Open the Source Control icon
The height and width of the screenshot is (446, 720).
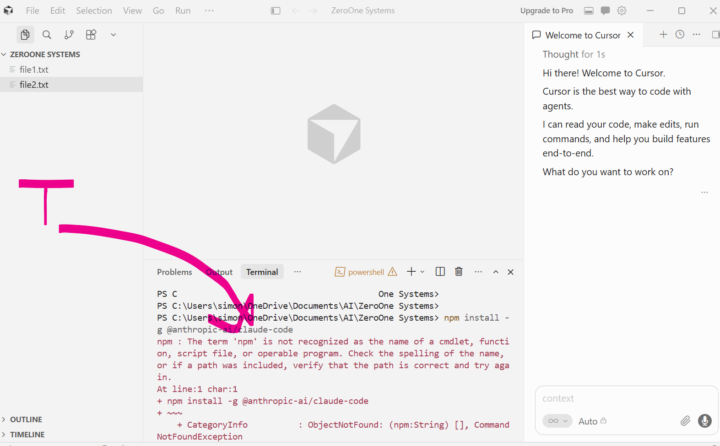[69, 34]
